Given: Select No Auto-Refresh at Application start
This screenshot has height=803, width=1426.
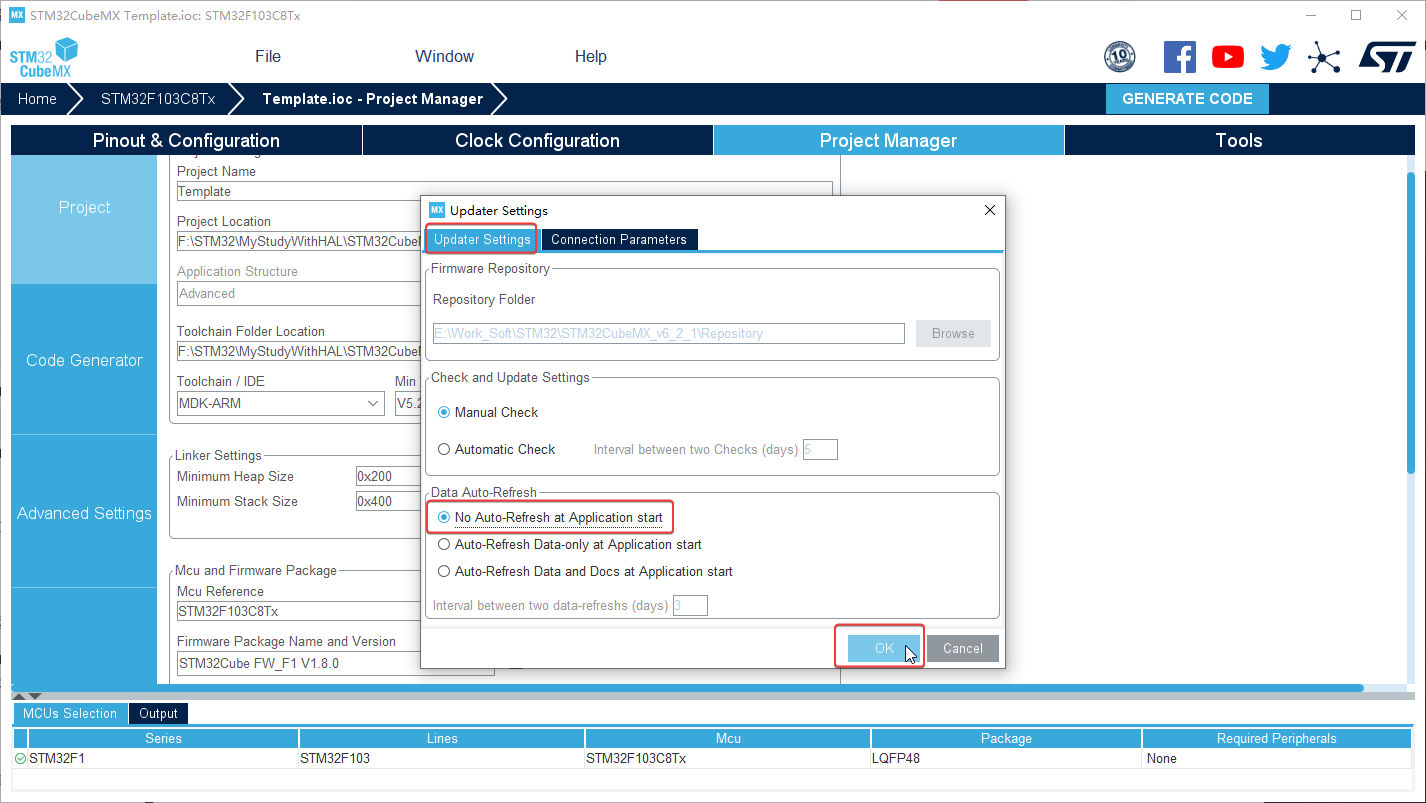Looking at the screenshot, I should [444, 517].
